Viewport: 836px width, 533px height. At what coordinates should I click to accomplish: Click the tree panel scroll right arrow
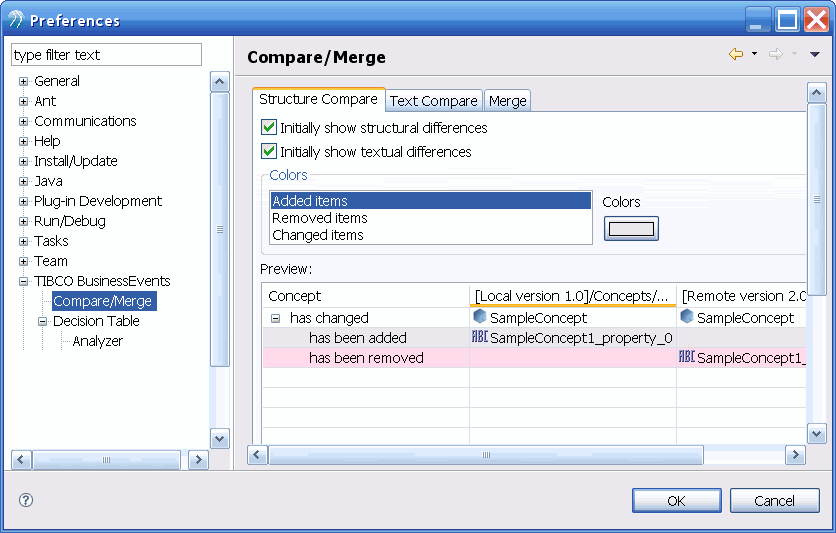(x=198, y=459)
